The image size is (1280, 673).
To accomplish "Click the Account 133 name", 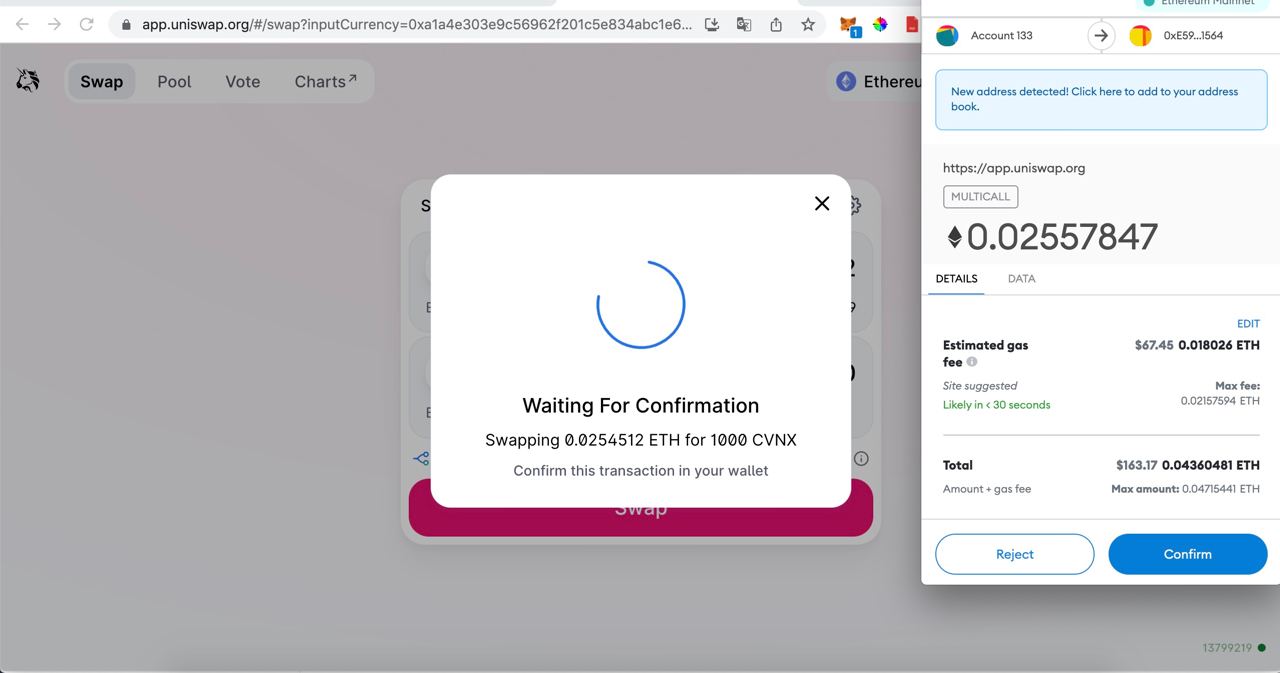I will pyautogui.click(x=1001, y=36).
